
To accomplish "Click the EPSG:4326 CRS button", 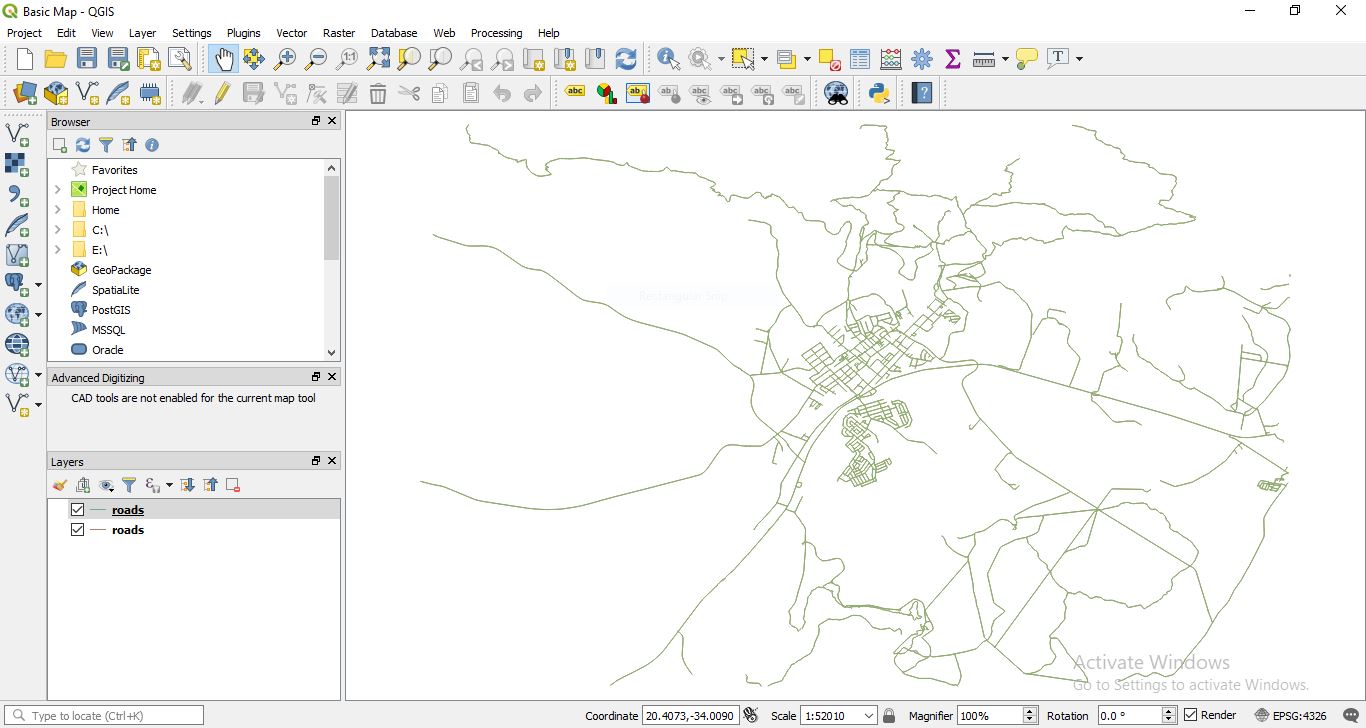I will click(x=1291, y=715).
